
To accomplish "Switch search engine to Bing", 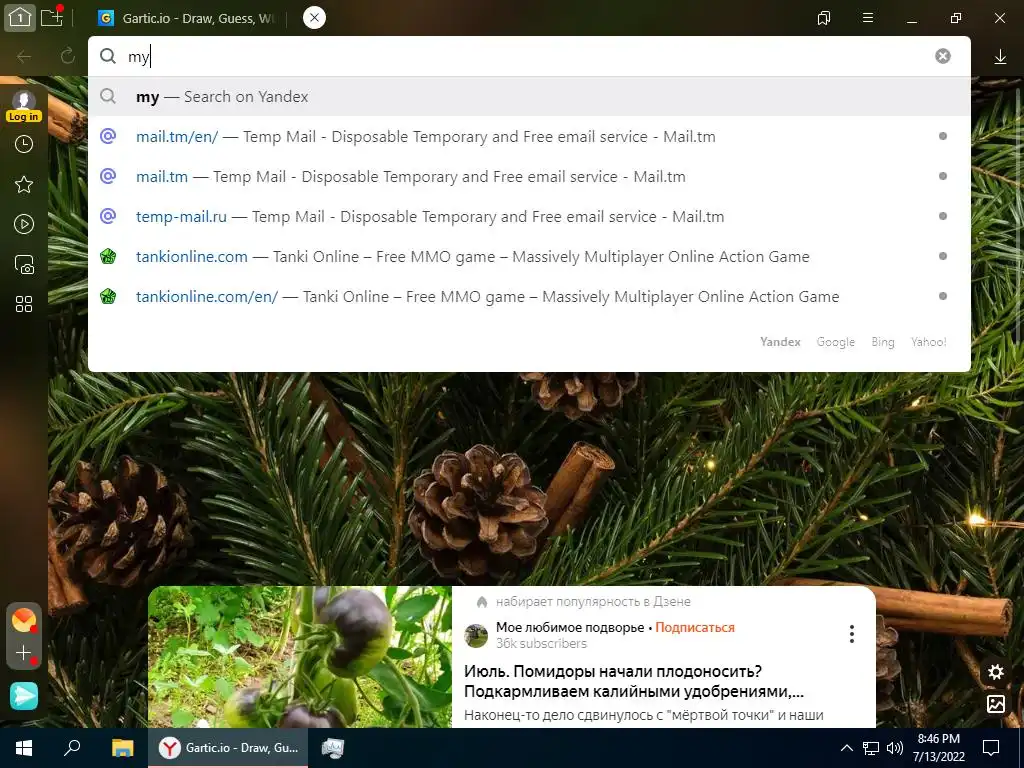I will tap(882, 342).
